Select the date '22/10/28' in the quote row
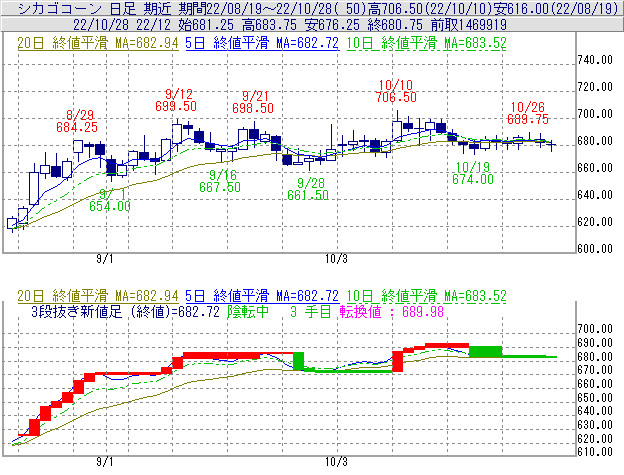 (x=101, y=25)
